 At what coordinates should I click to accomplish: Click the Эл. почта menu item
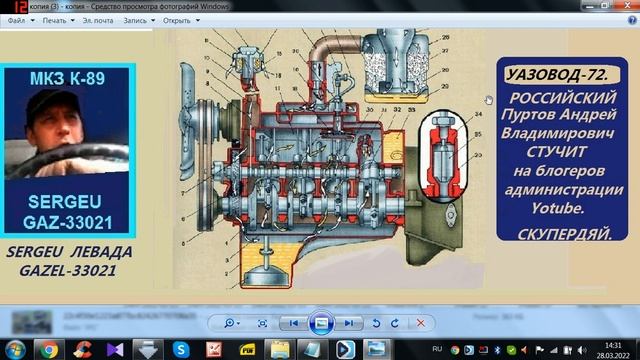98,20
